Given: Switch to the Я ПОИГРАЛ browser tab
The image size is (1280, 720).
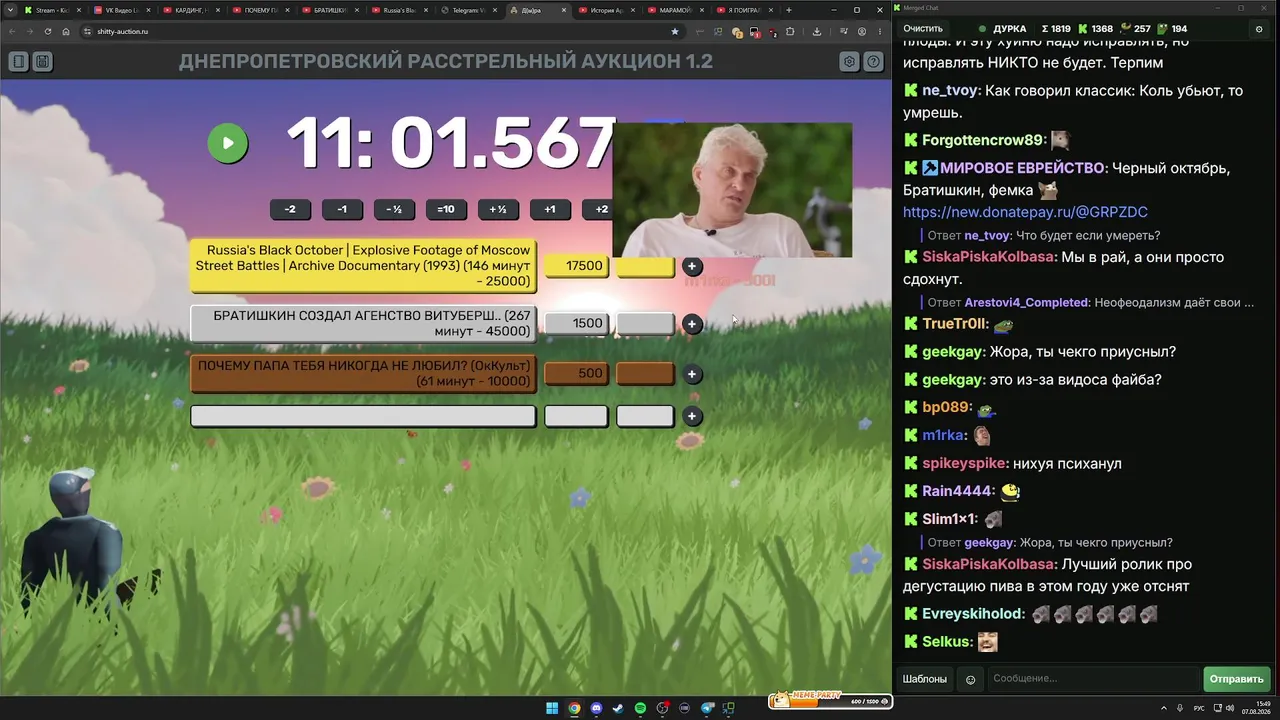Looking at the screenshot, I should (x=744, y=10).
